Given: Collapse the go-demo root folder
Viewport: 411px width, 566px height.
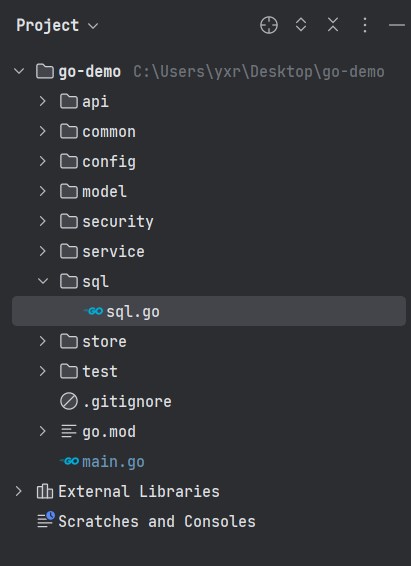Looking at the screenshot, I should coord(19,71).
